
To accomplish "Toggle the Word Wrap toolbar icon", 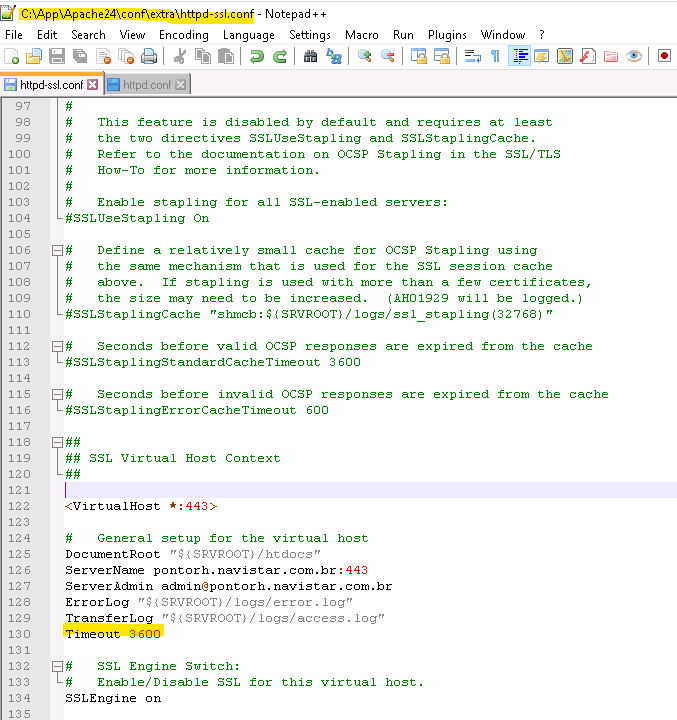I will pyautogui.click(x=473, y=56).
